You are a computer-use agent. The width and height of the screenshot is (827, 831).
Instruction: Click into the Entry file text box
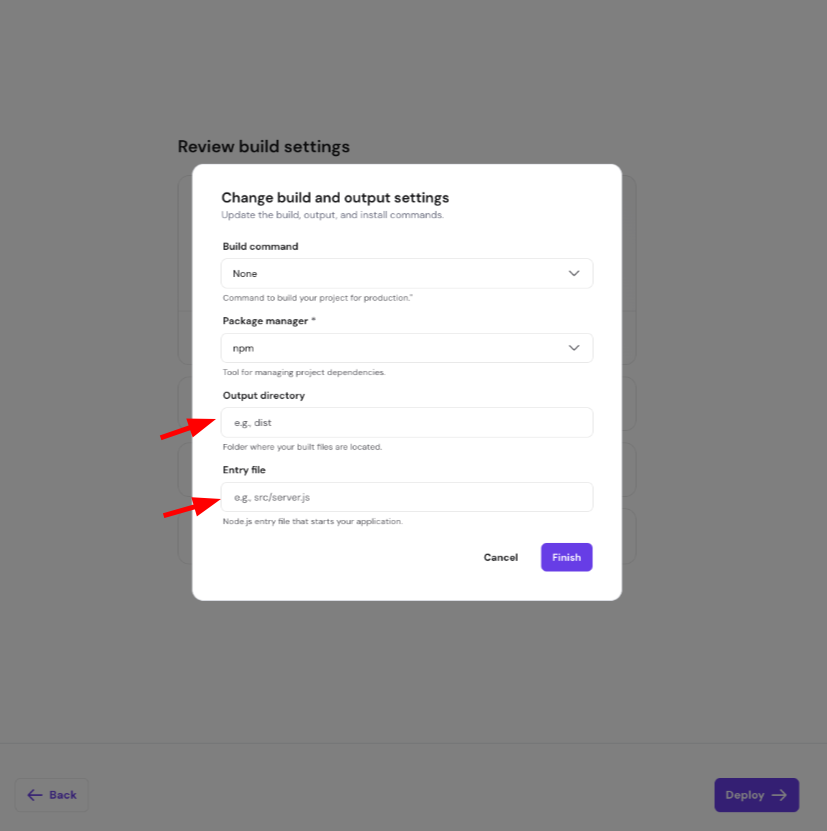407,497
